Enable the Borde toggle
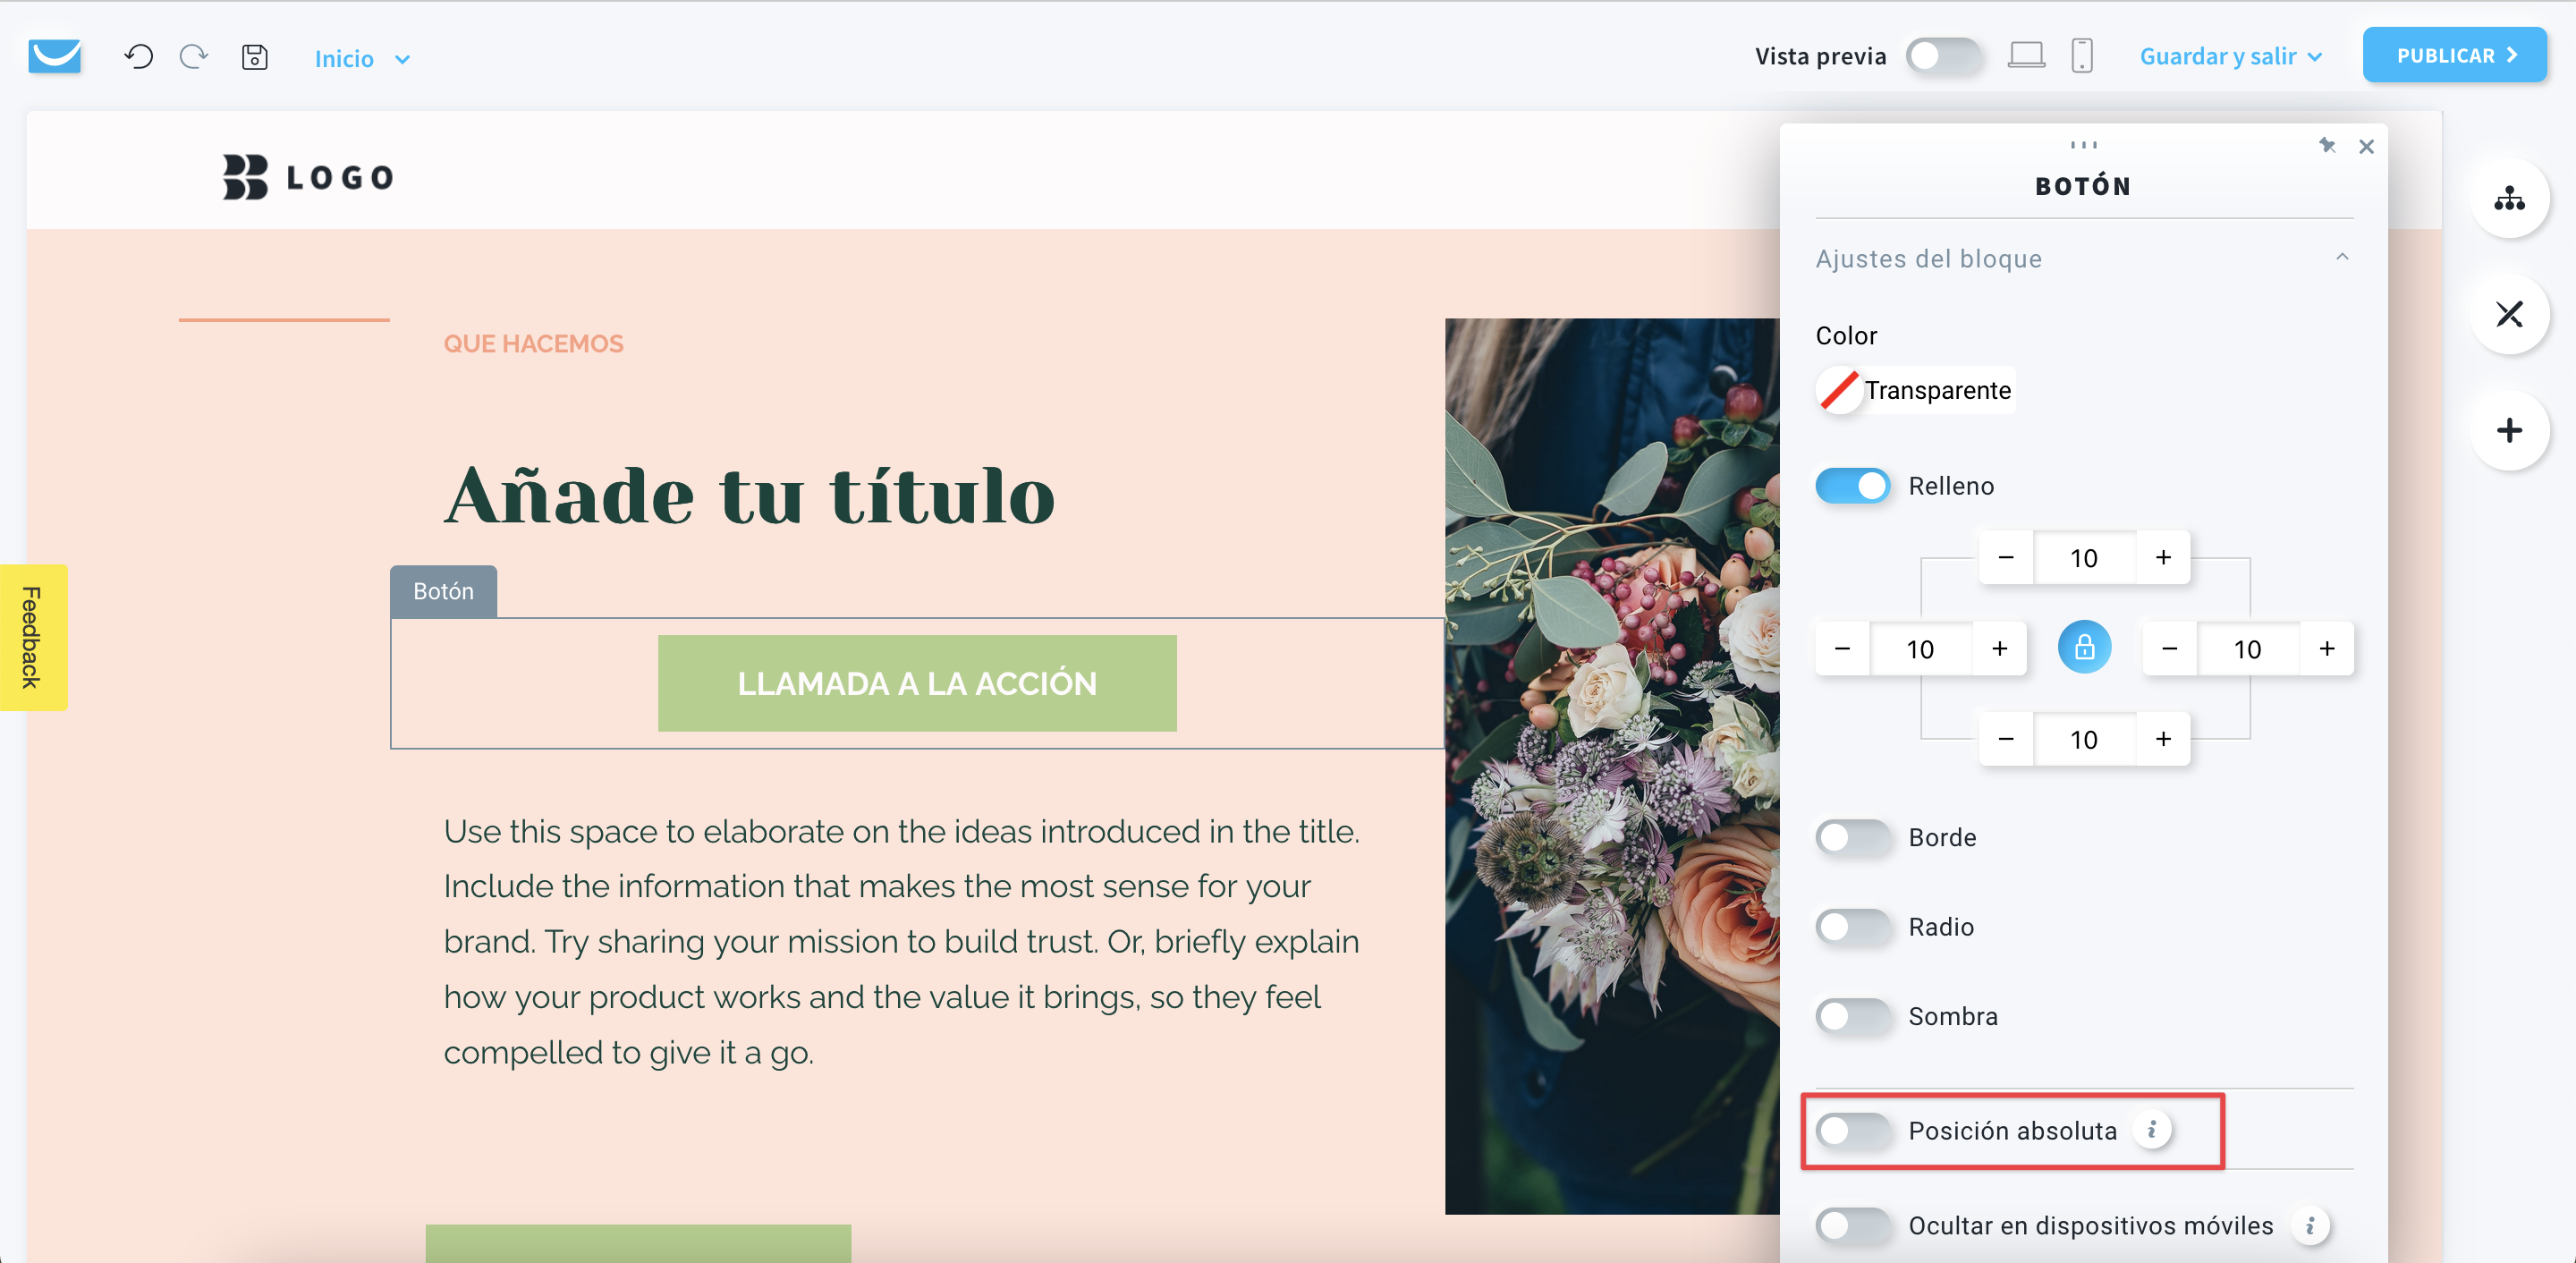Screen dimensions: 2576x1263 click(x=1852, y=837)
